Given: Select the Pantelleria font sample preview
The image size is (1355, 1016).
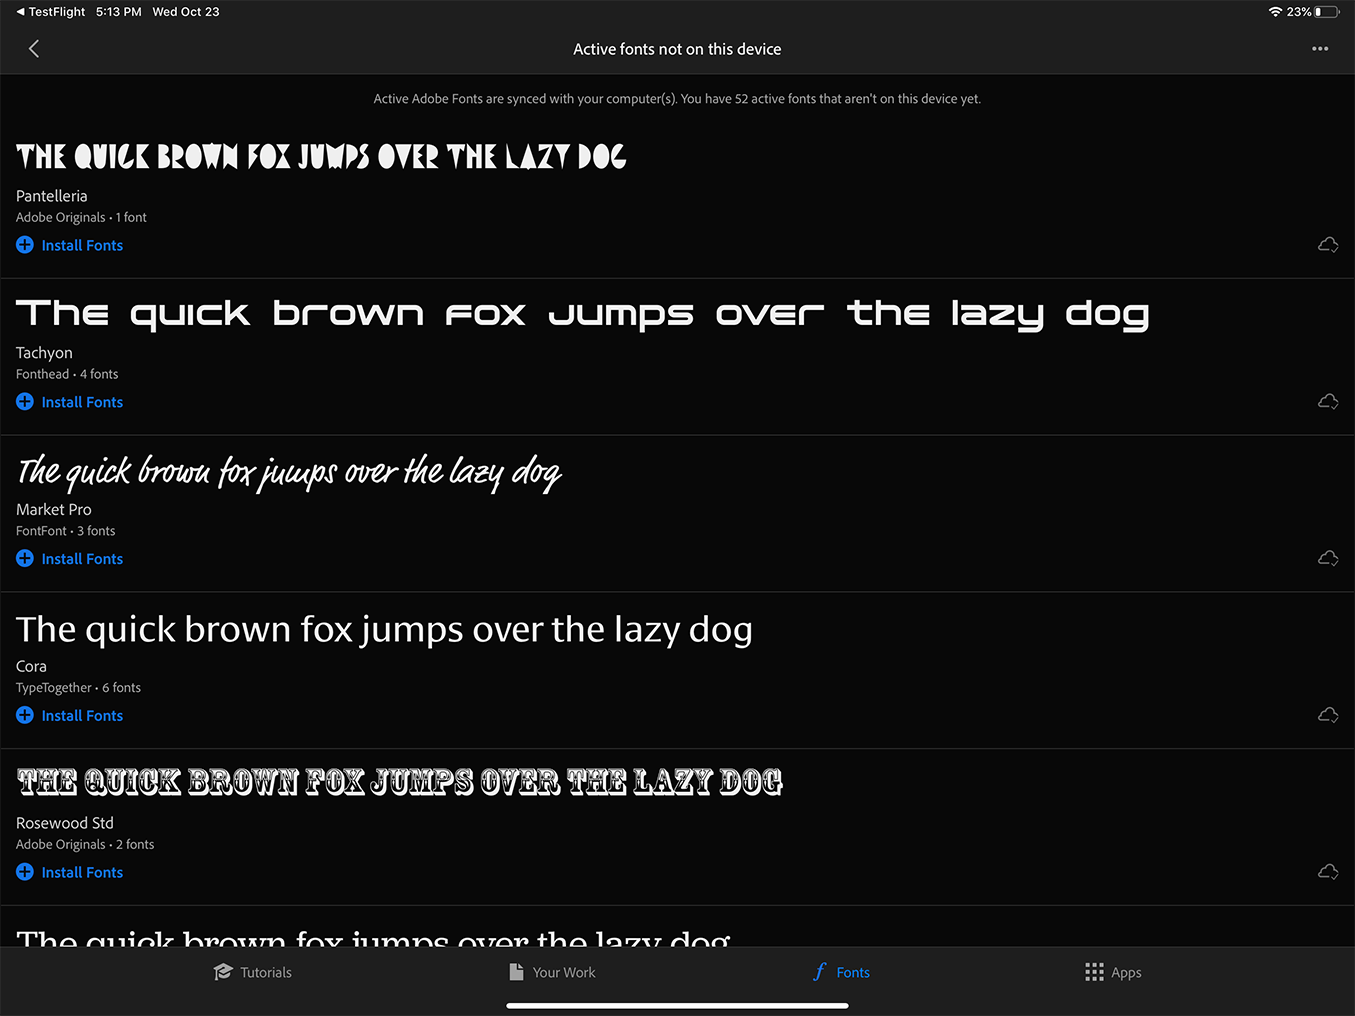Looking at the screenshot, I should [321, 157].
